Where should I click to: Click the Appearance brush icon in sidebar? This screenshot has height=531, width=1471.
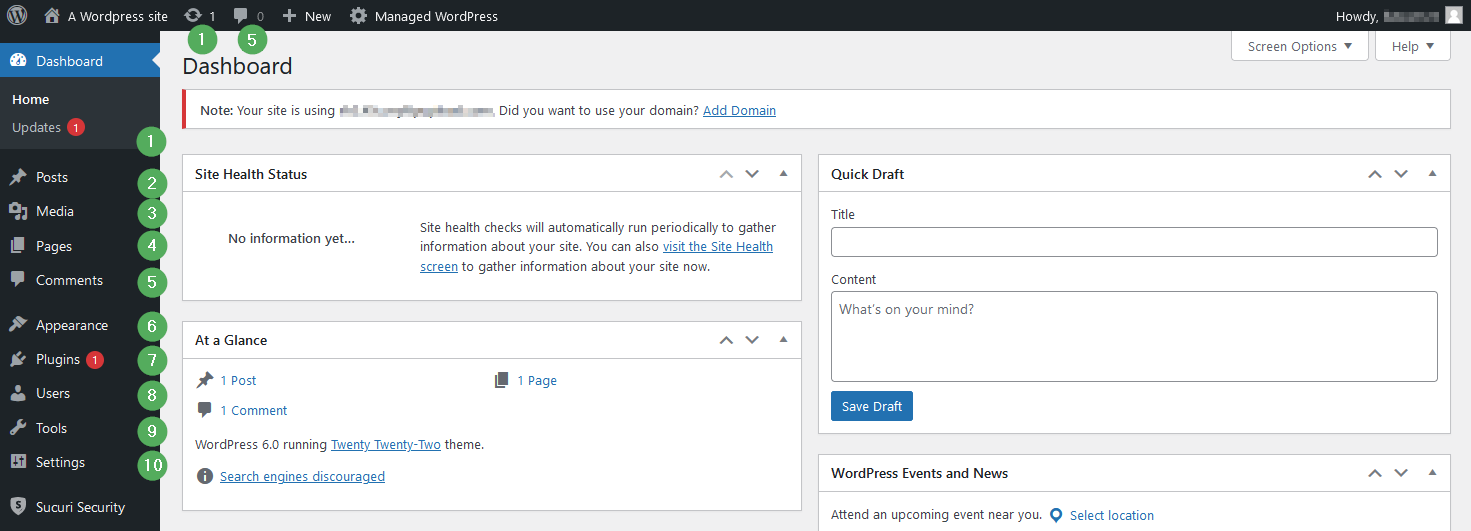tap(18, 325)
